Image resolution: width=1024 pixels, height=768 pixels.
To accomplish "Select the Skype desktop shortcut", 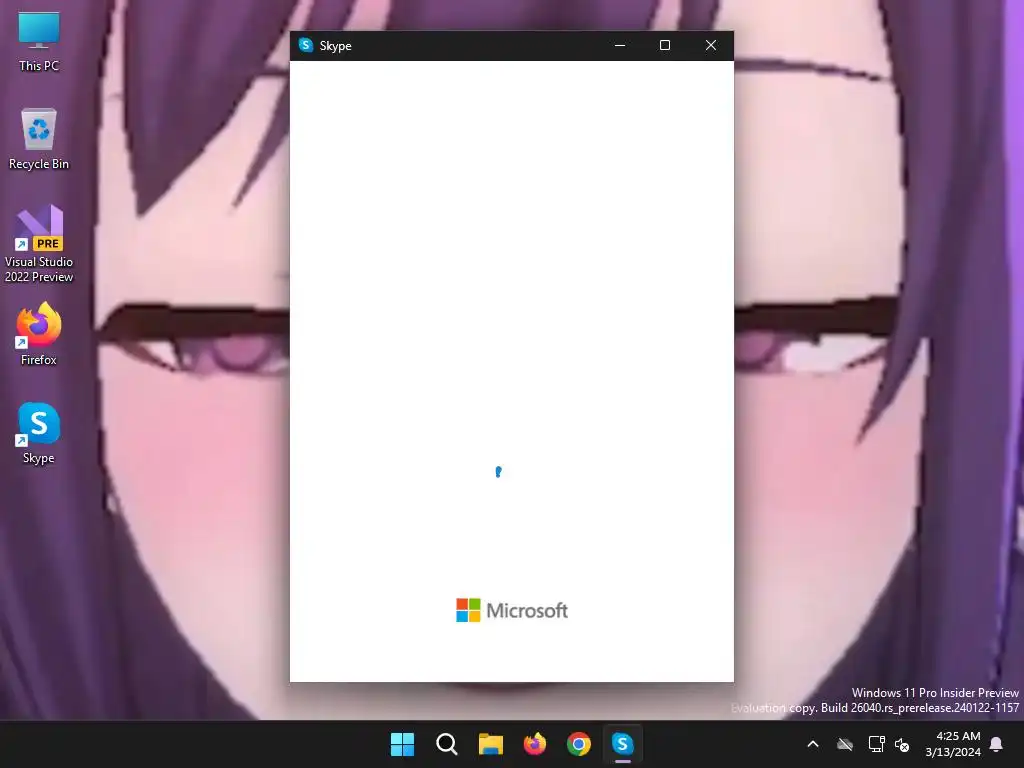I will [x=39, y=433].
